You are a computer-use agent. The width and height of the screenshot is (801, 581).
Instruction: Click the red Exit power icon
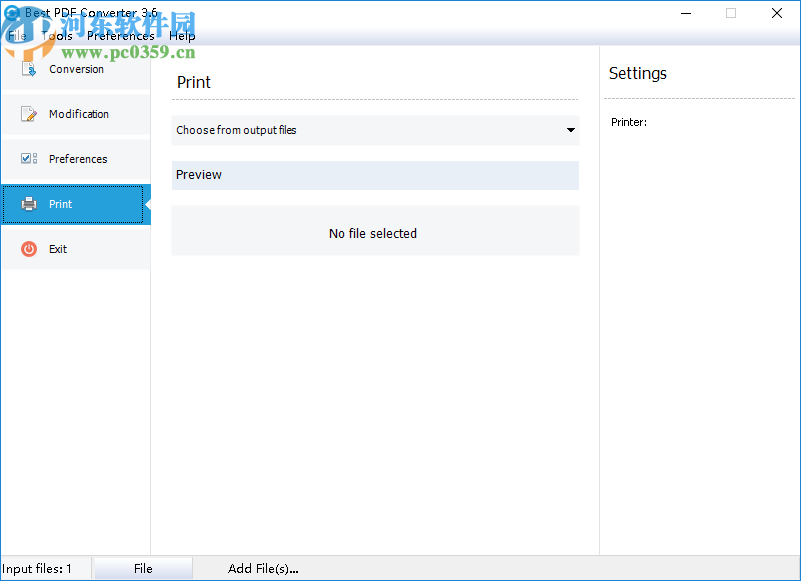pos(25,248)
